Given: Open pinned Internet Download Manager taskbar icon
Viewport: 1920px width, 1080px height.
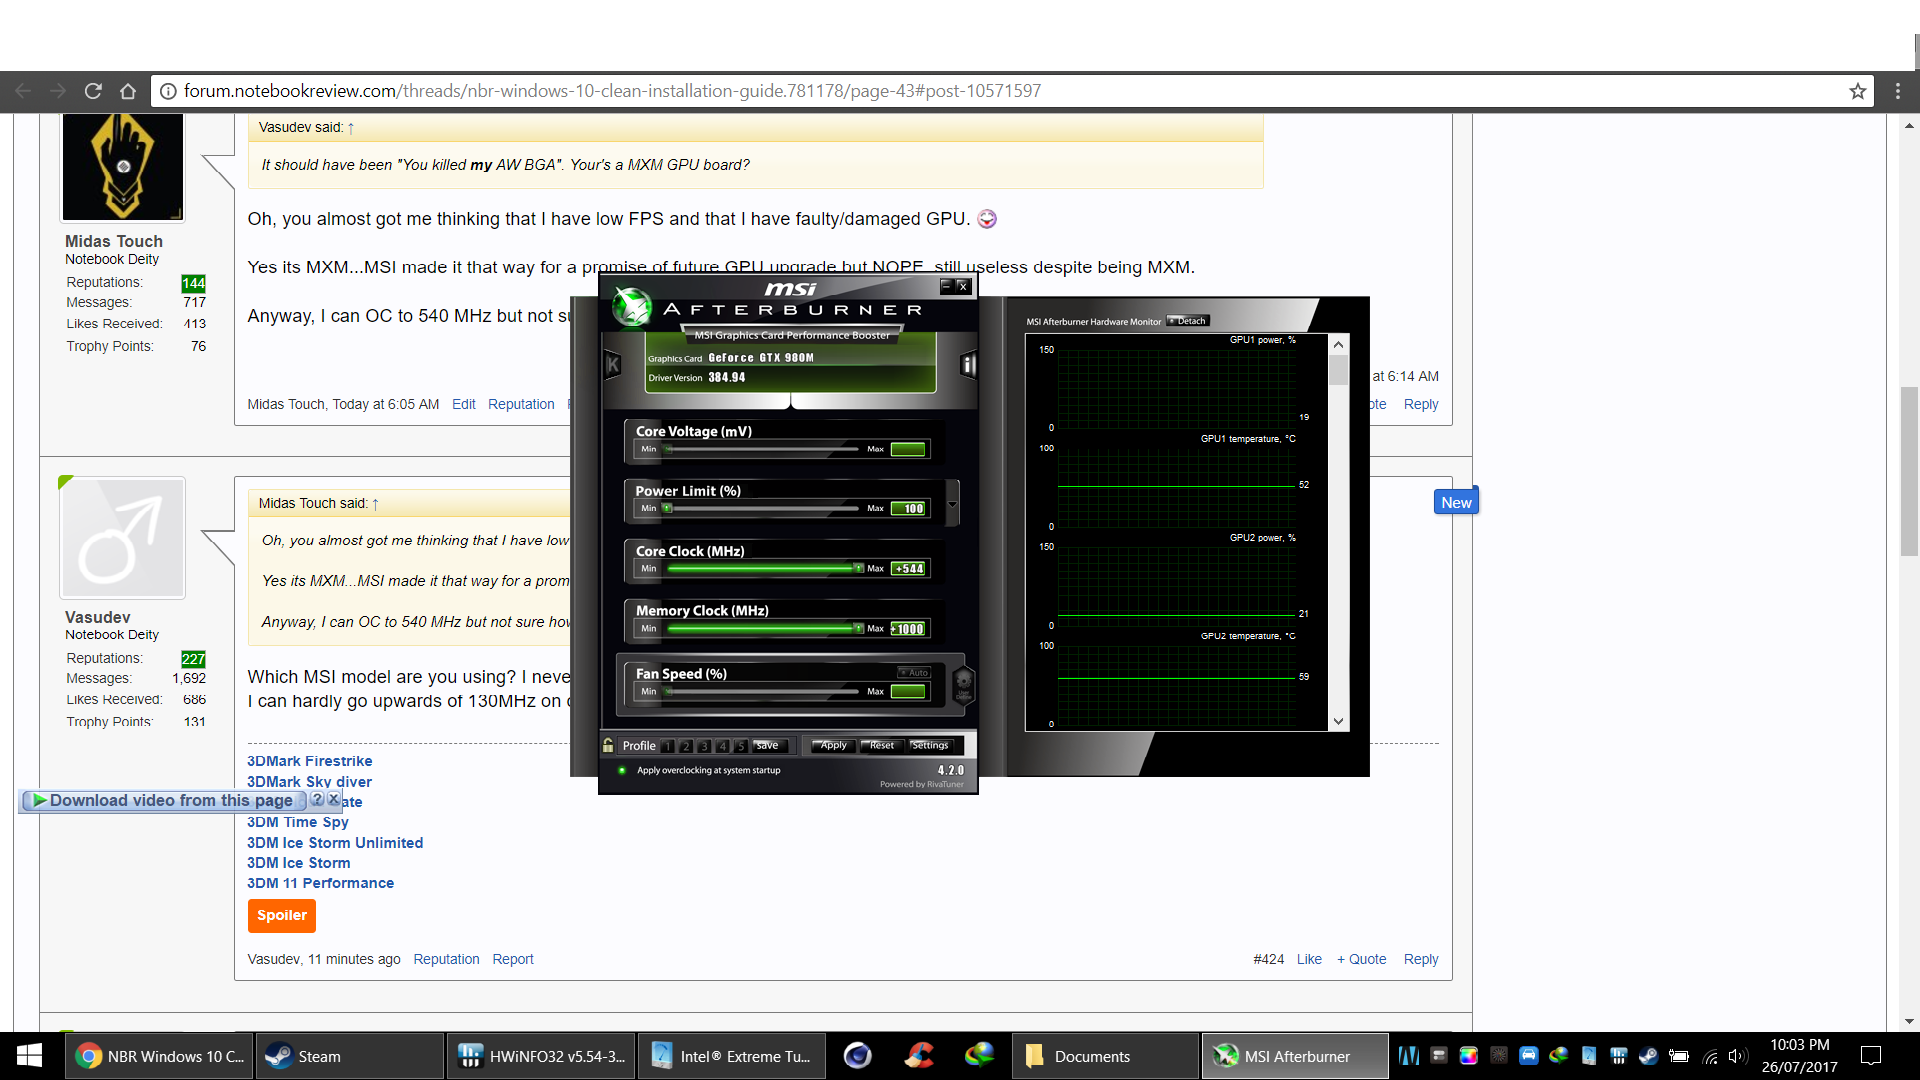Looking at the screenshot, I should tap(979, 1055).
